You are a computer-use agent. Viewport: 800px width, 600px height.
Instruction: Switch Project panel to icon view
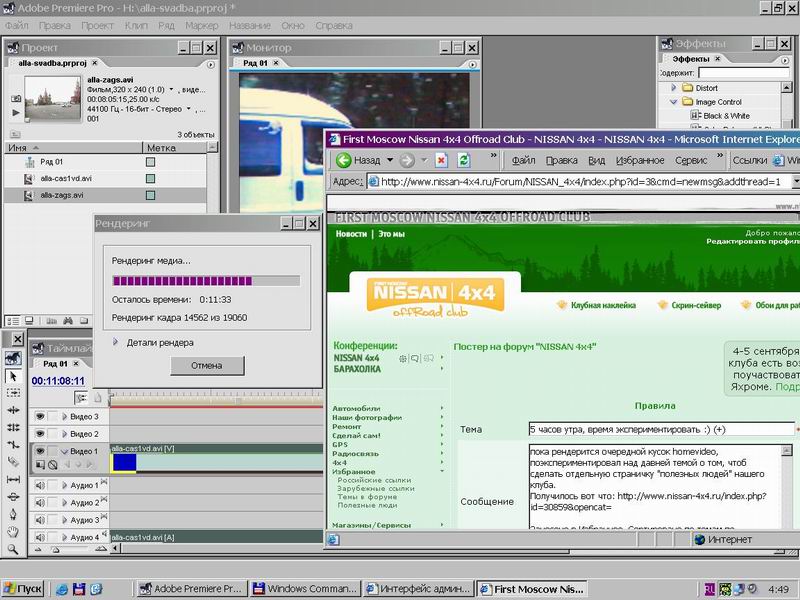[x=29, y=321]
